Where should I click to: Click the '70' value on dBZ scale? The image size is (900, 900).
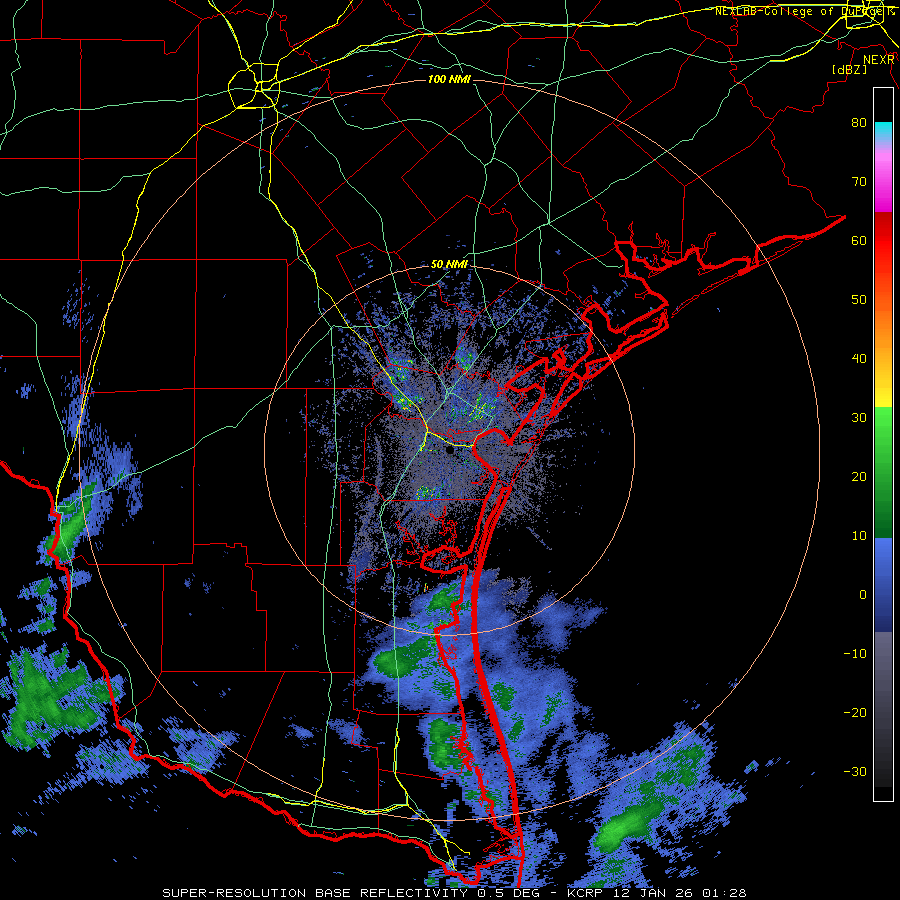(x=859, y=181)
